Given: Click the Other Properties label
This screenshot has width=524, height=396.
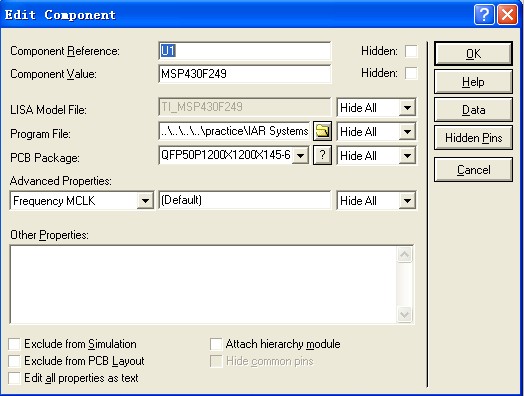Looking at the screenshot, I should coord(49,235).
